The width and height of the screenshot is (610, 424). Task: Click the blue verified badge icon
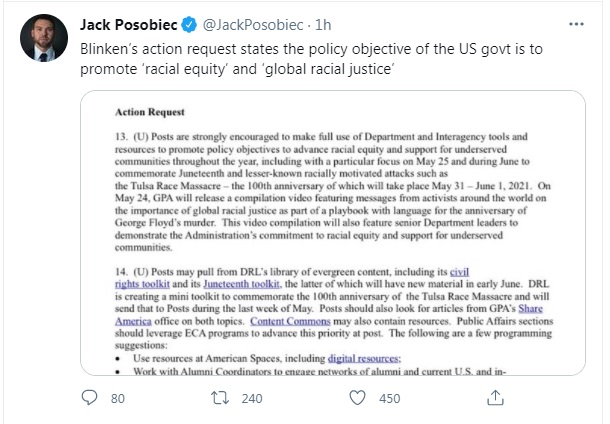pos(189,25)
